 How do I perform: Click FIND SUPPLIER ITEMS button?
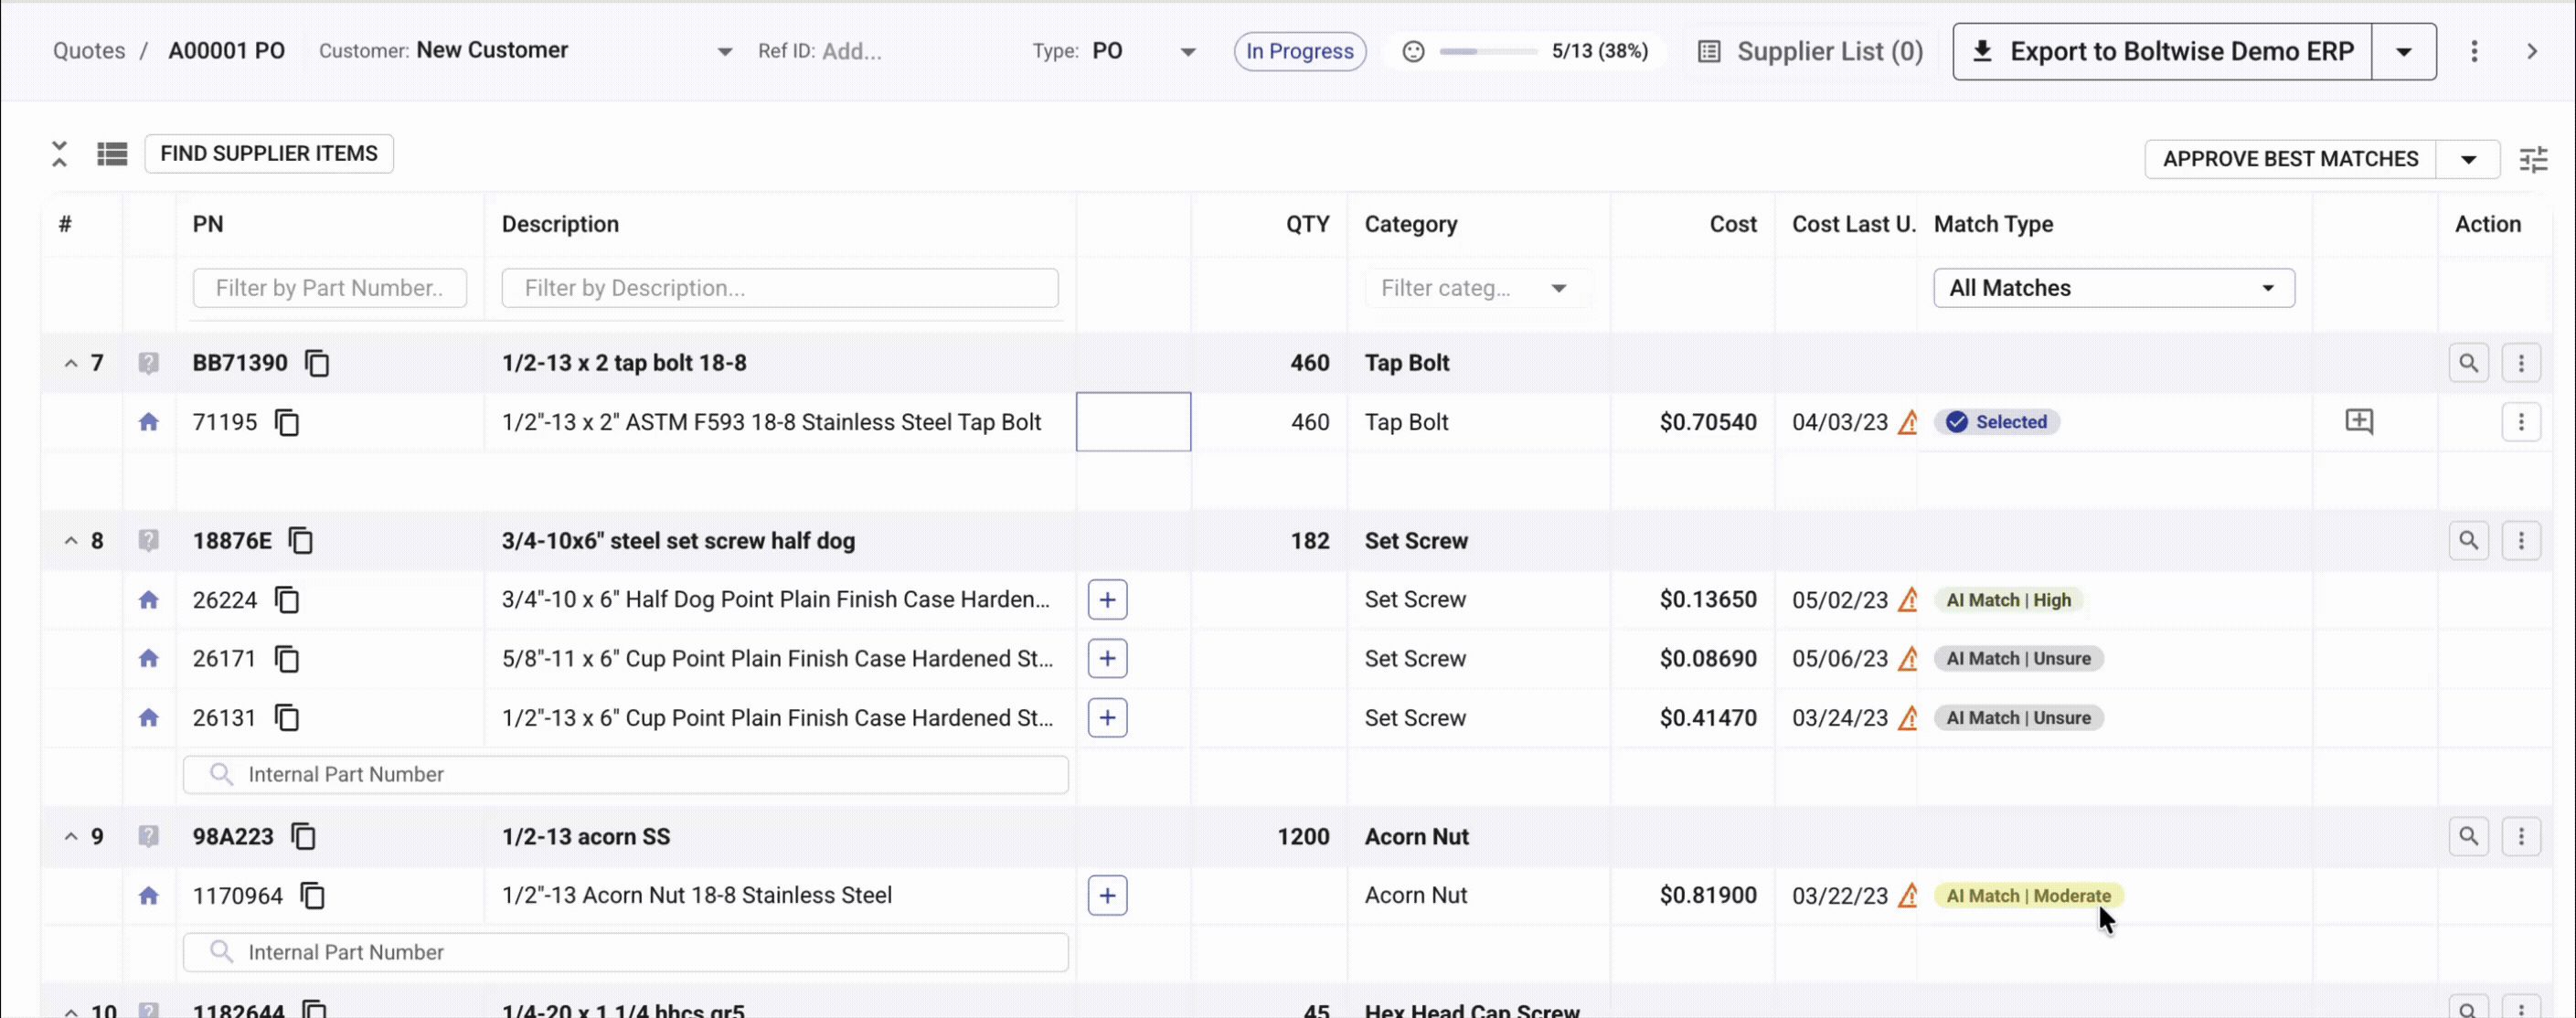(269, 154)
